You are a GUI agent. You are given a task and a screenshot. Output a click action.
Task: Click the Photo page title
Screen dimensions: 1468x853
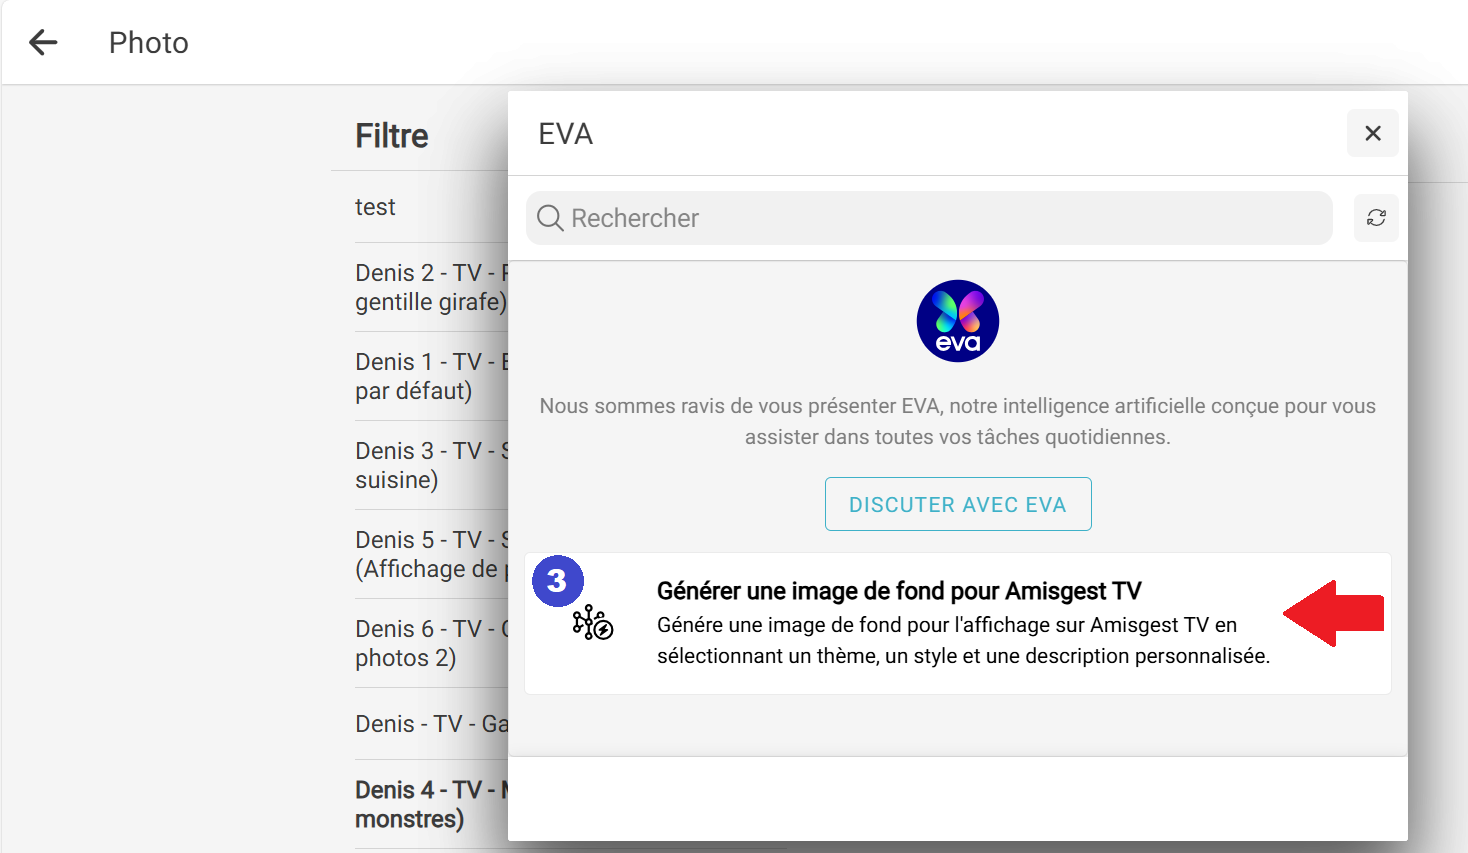coord(149,43)
